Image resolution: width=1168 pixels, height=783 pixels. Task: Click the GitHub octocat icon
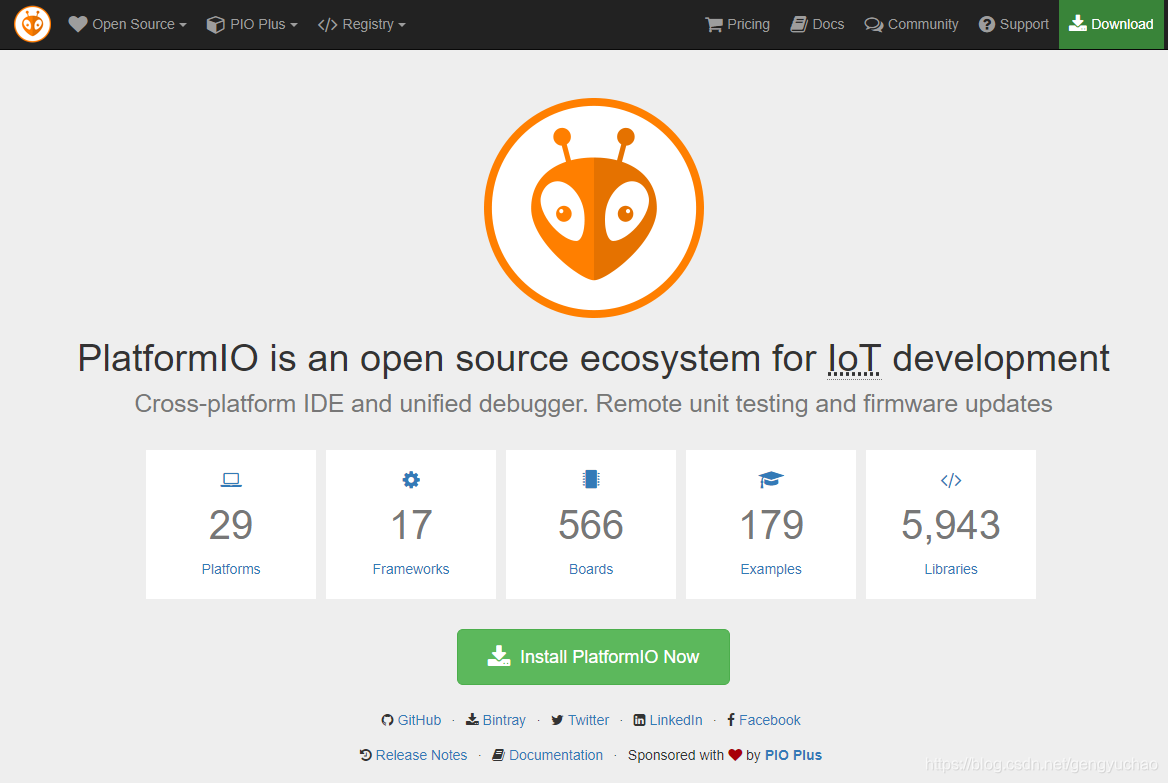(x=387, y=720)
